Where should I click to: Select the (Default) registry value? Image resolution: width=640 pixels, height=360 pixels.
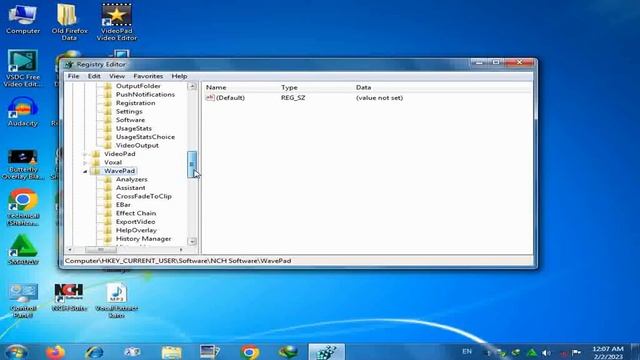[230, 98]
